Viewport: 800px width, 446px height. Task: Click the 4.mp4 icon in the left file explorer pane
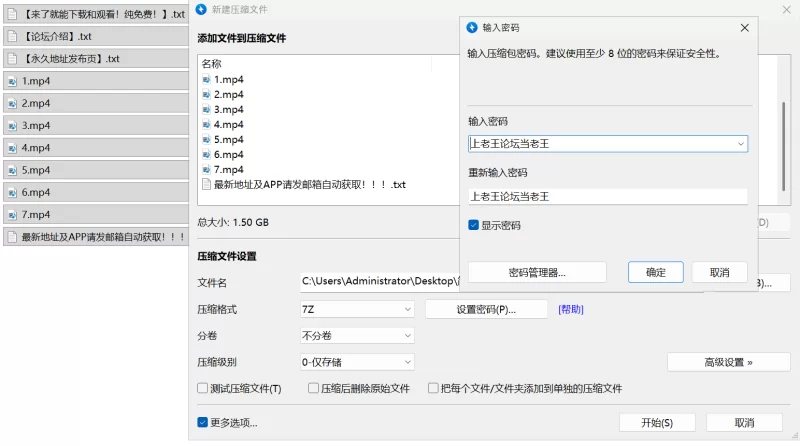12,148
